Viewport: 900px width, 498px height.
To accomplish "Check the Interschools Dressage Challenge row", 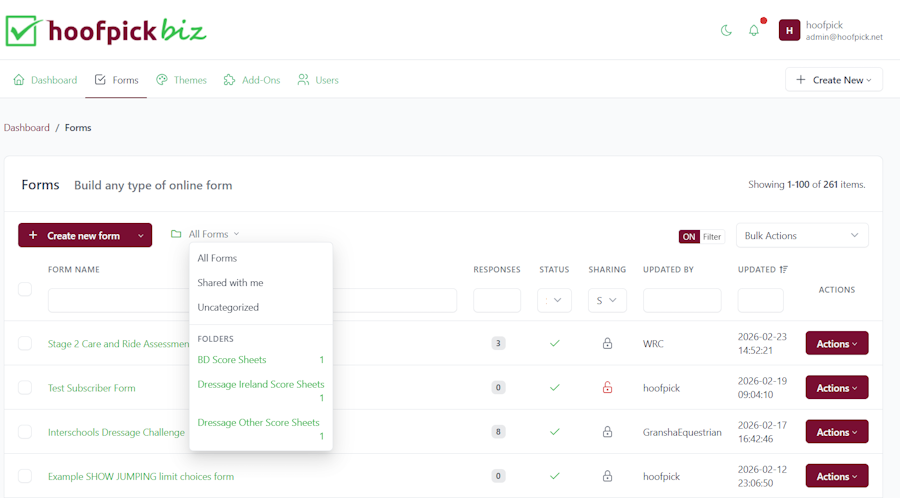I will pos(25,432).
